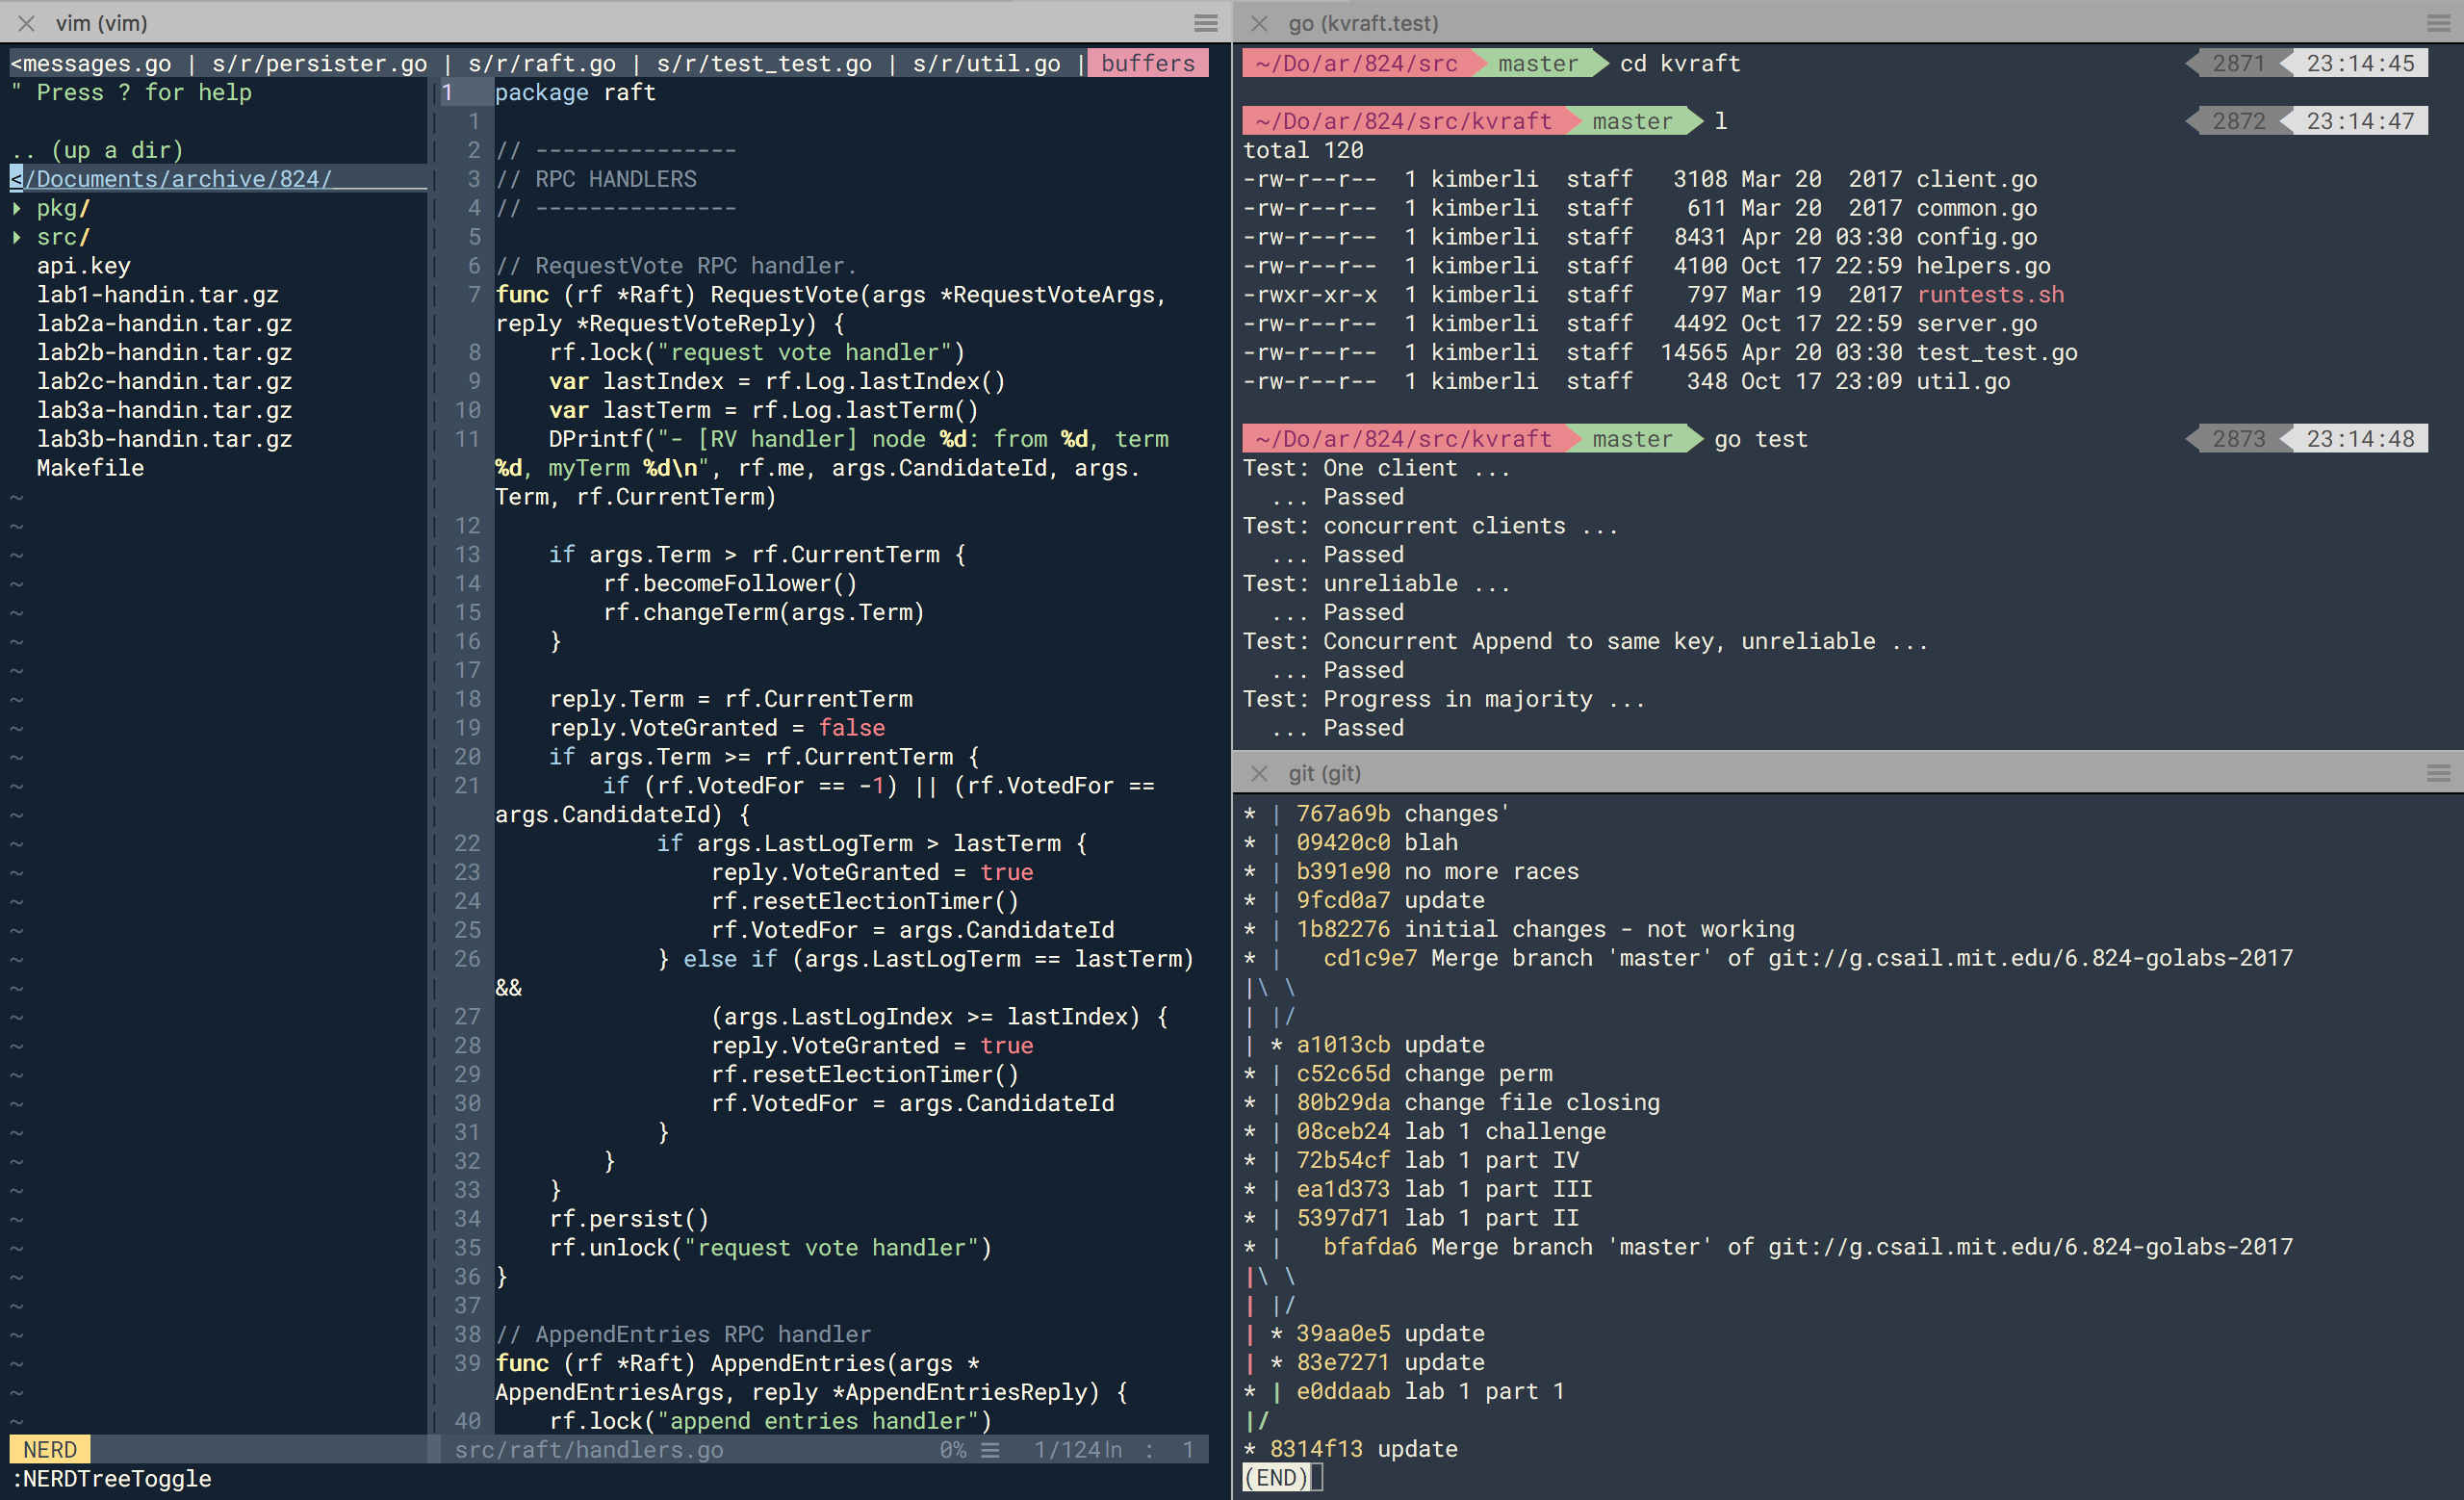
Task: Click the (END) pager prompt
Action: [1275, 1477]
